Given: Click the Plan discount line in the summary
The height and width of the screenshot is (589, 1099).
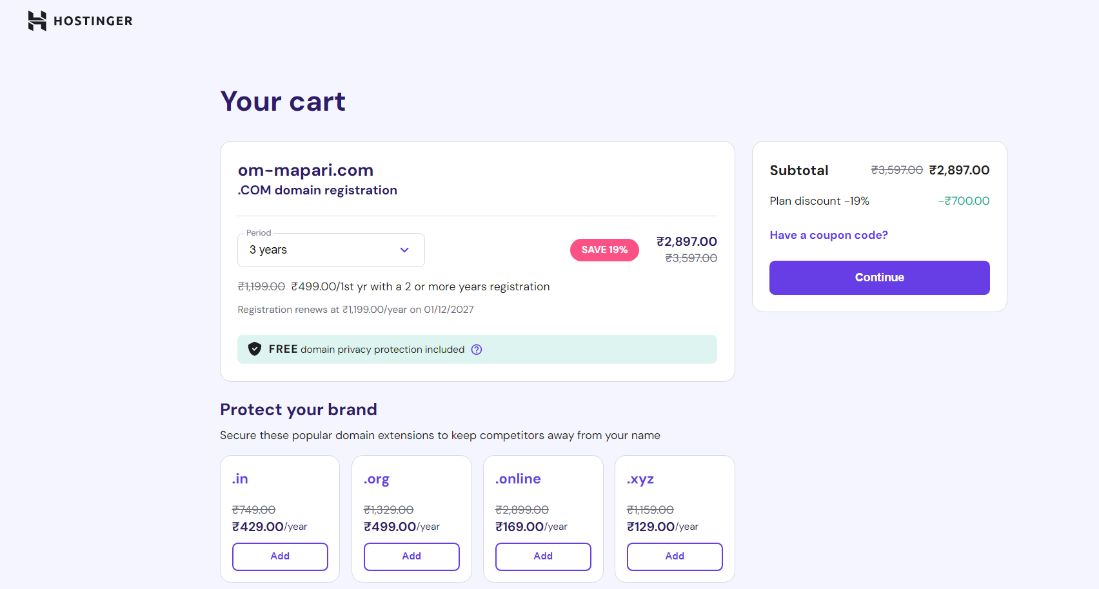Looking at the screenshot, I should click(x=820, y=200).
